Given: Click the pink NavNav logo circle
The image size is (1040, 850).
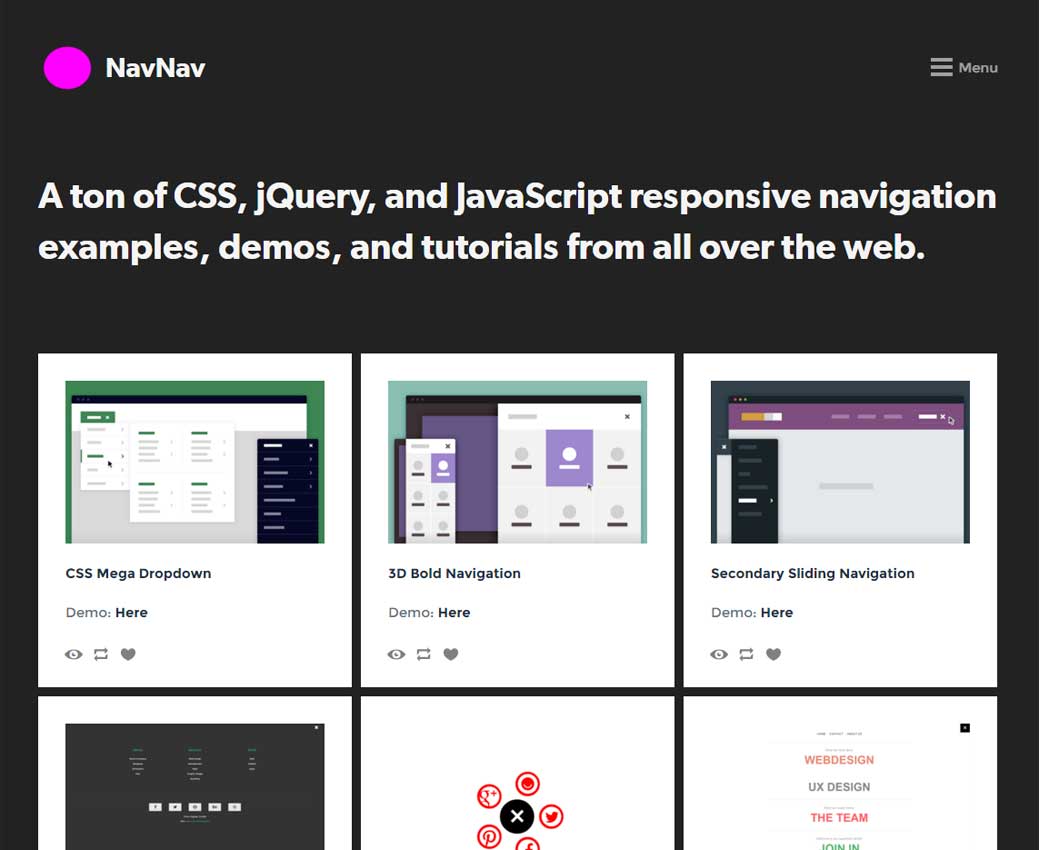Looking at the screenshot, I should coord(67,68).
